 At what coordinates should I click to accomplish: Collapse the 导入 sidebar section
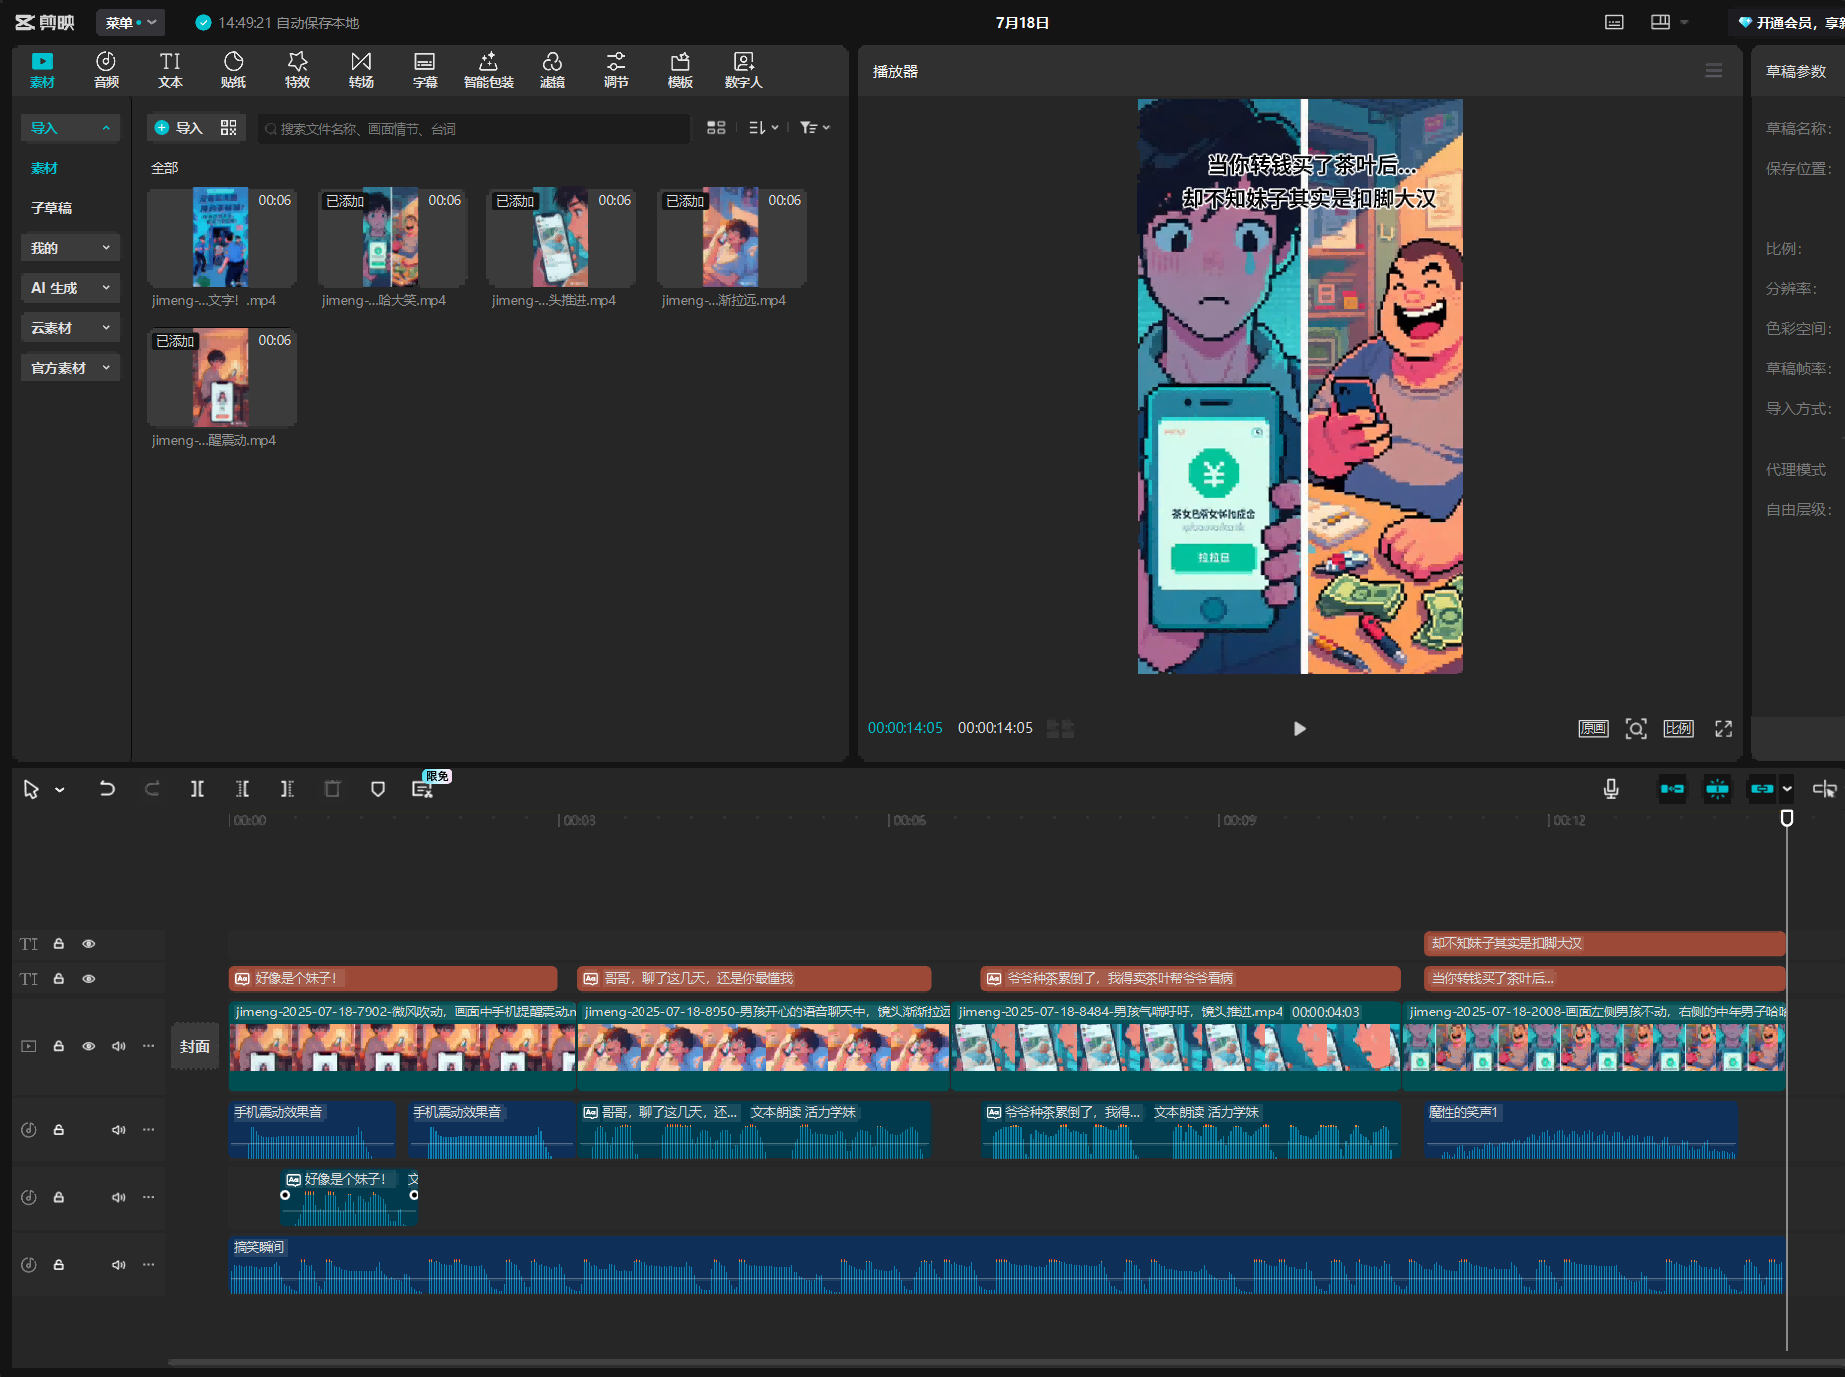[x=70, y=128]
